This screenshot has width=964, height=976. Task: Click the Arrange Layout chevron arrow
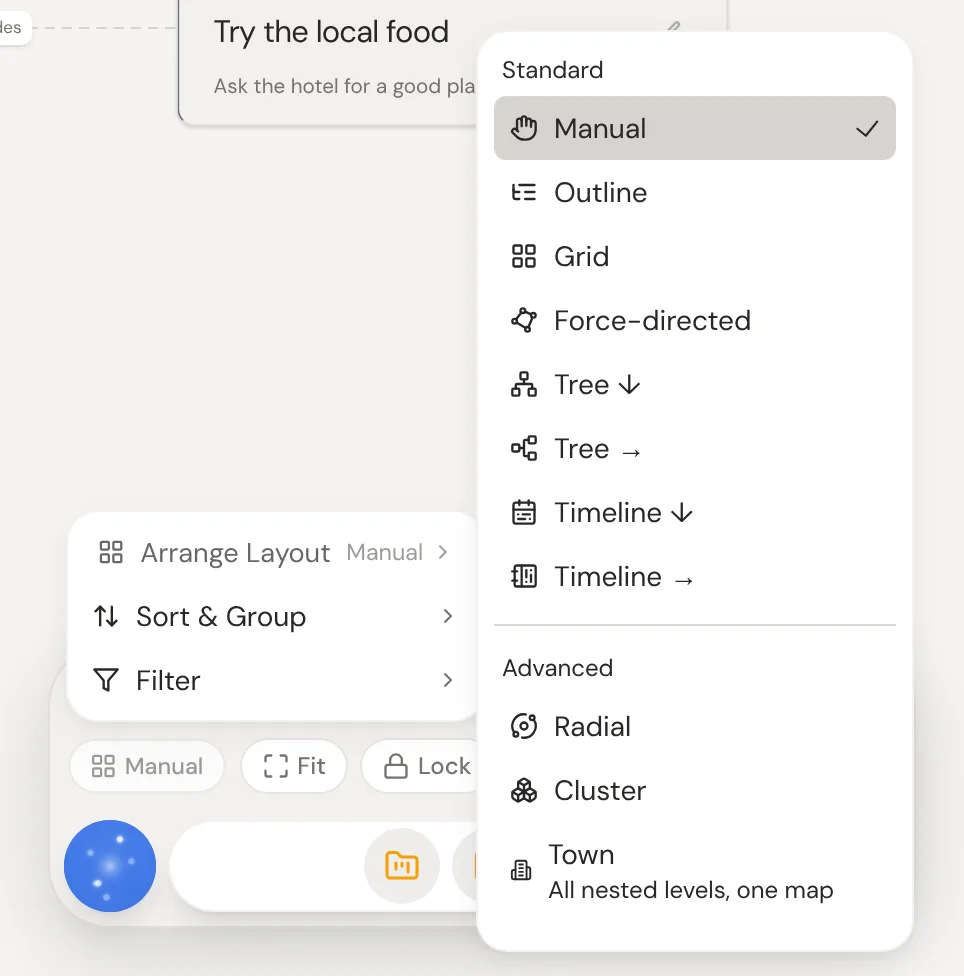(x=442, y=552)
